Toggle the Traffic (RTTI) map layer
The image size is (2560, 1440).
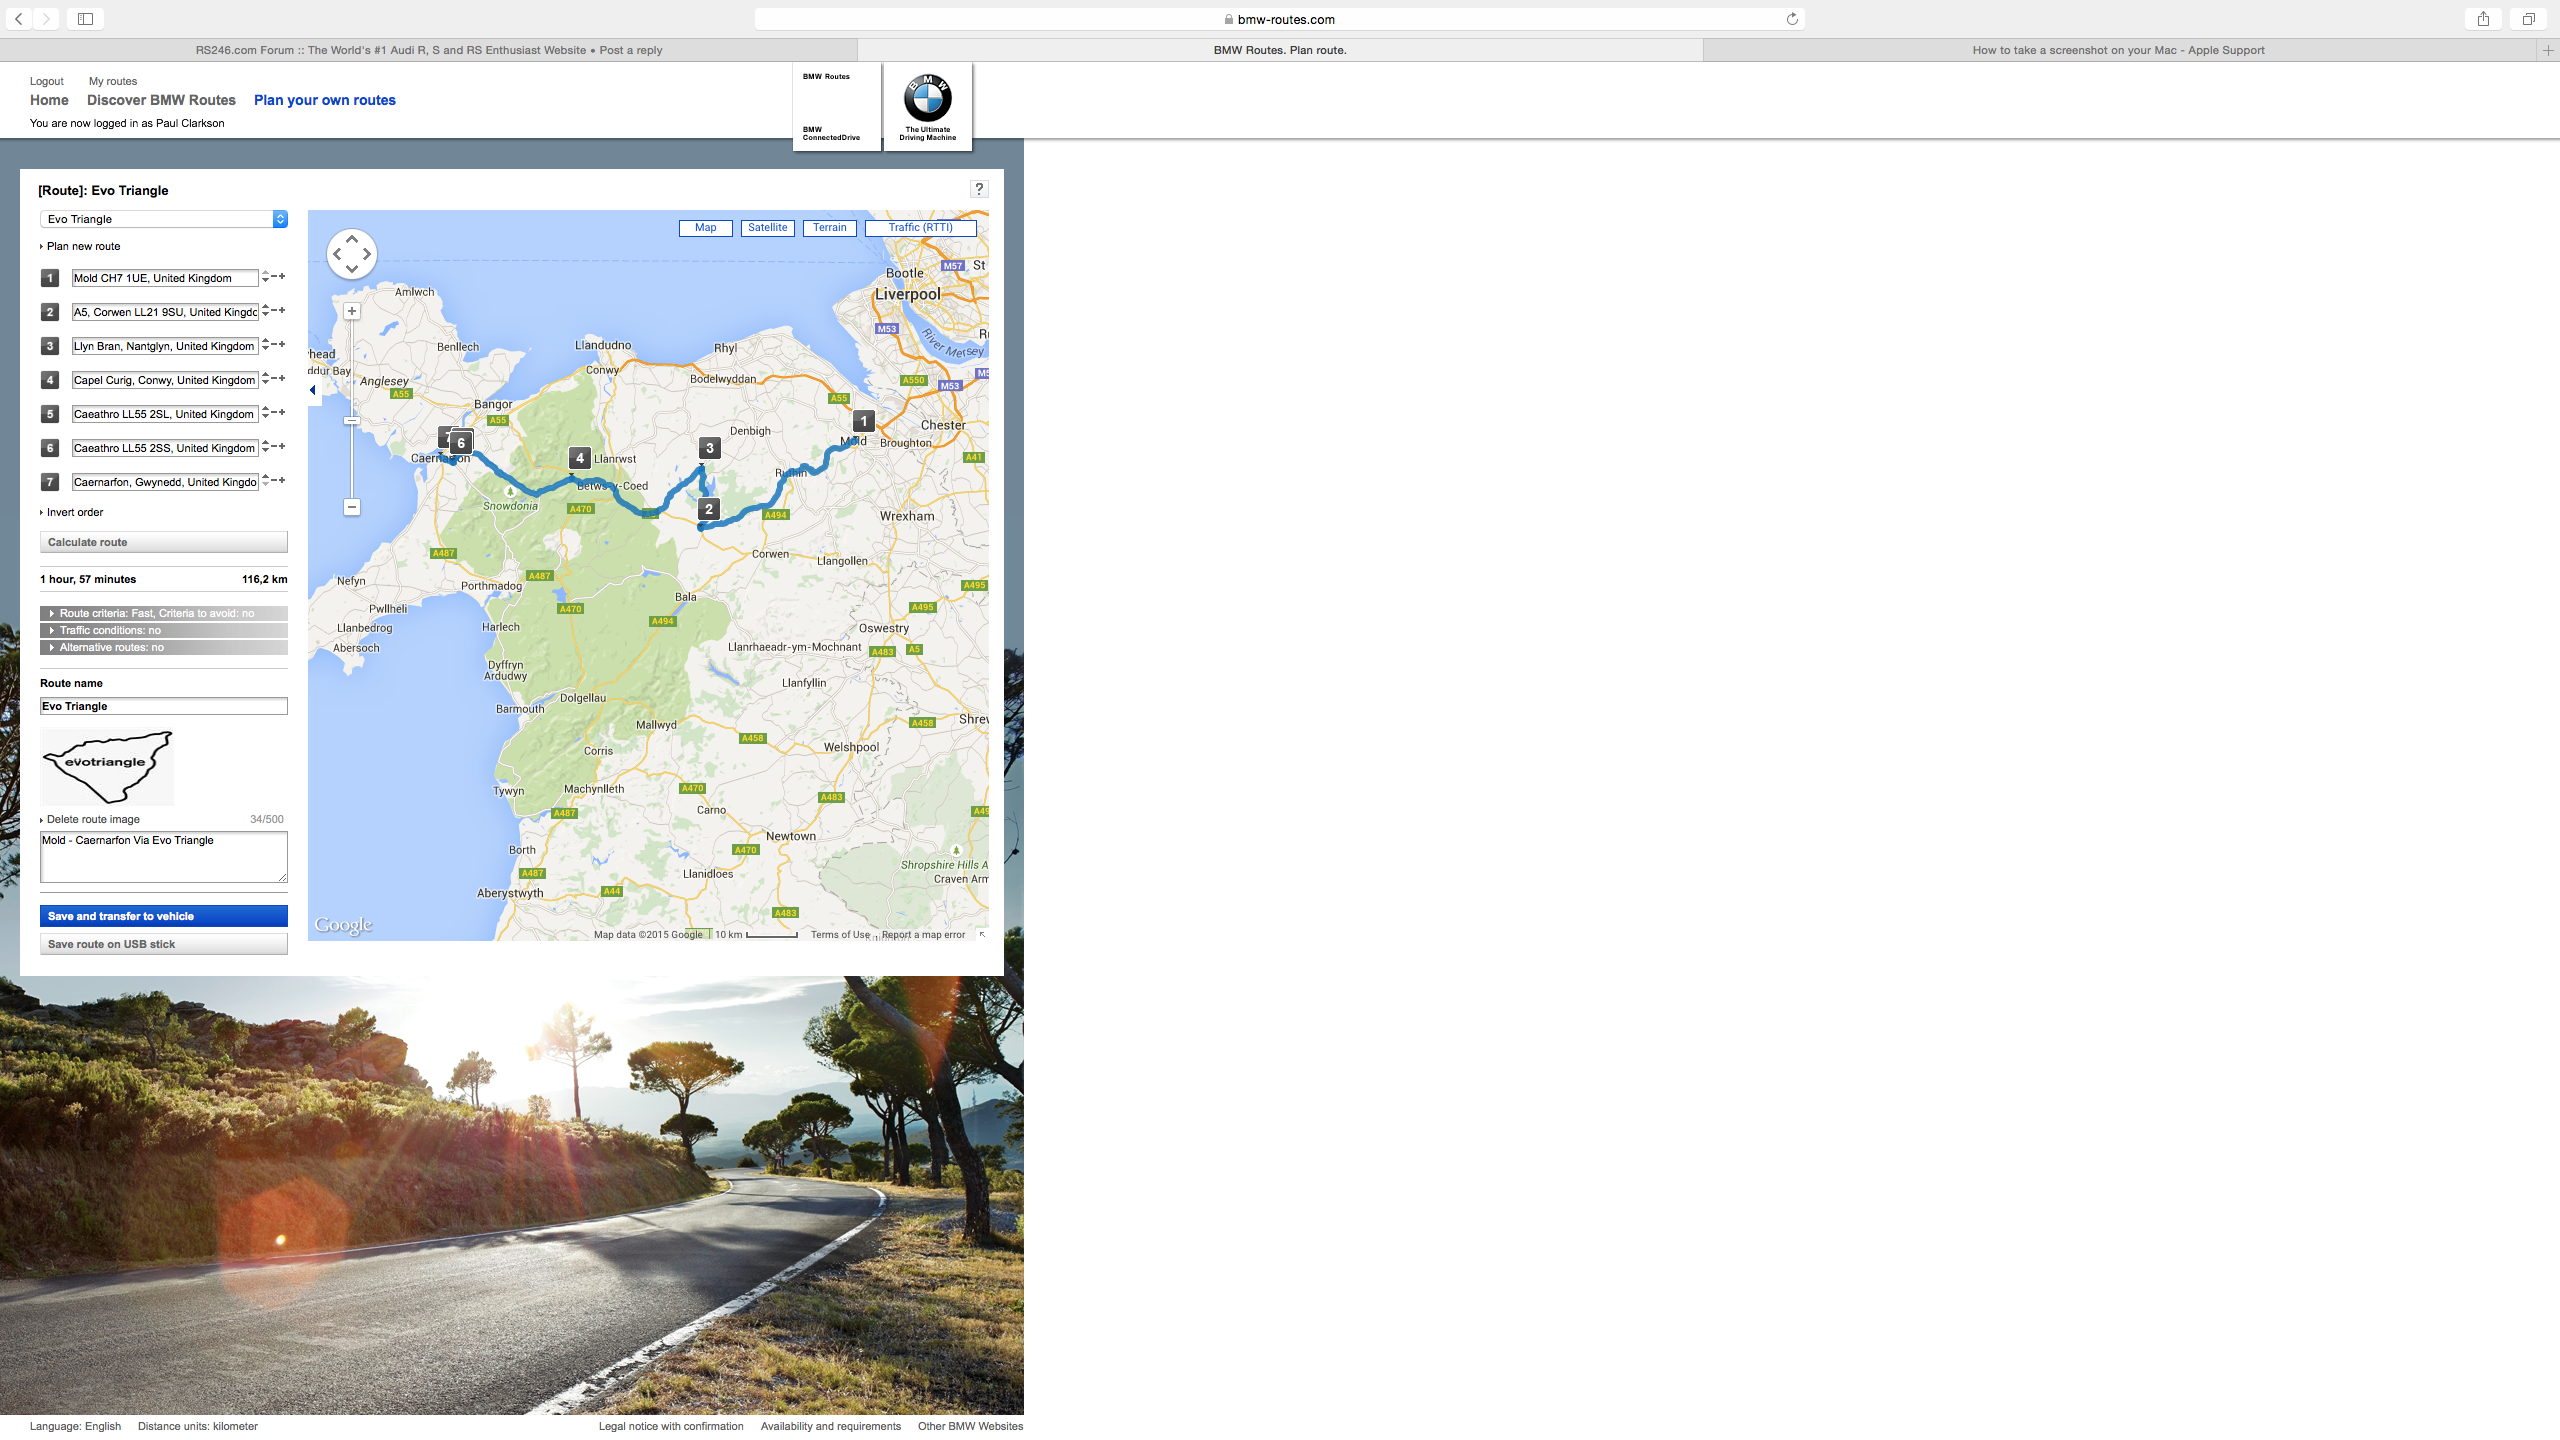pyautogui.click(x=920, y=228)
